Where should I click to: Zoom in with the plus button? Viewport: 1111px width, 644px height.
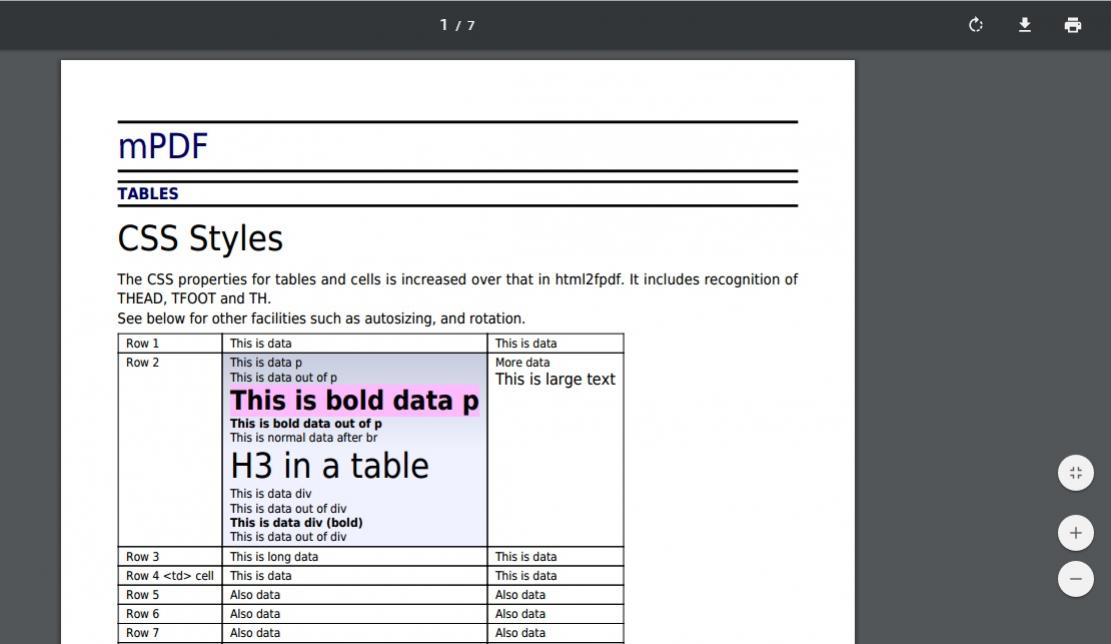tap(1076, 533)
